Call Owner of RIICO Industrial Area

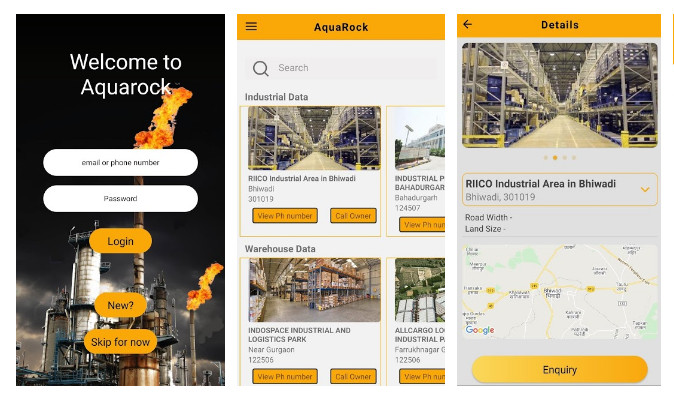point(353,216)
